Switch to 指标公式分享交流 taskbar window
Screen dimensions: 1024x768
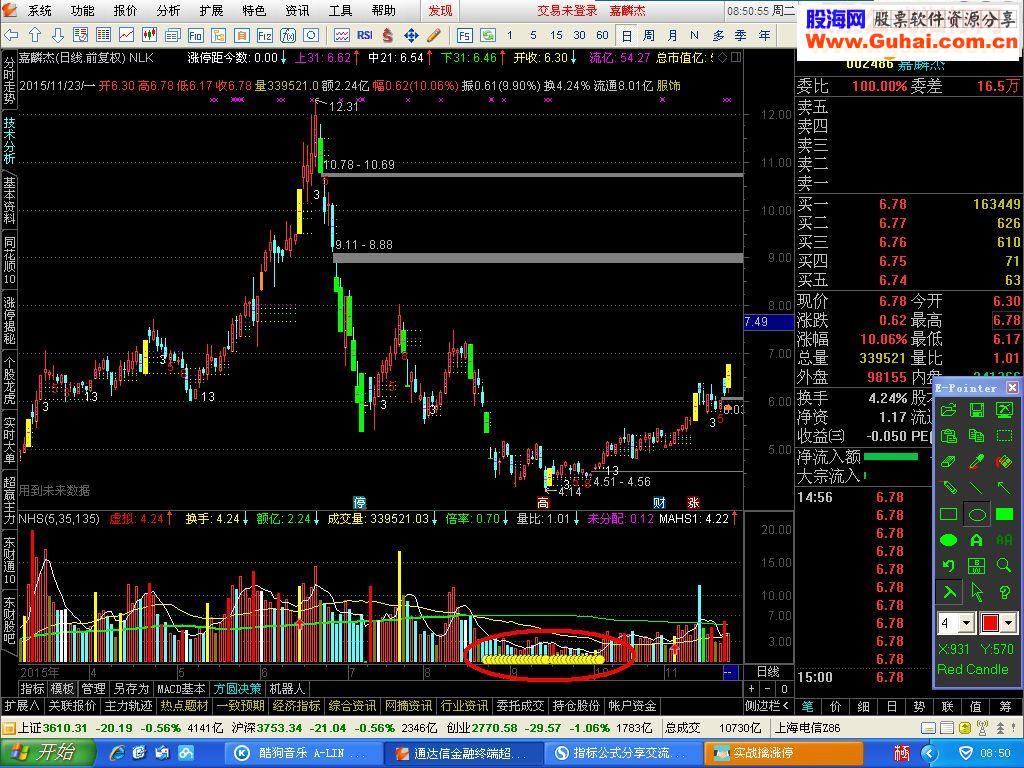click(622, 753)
